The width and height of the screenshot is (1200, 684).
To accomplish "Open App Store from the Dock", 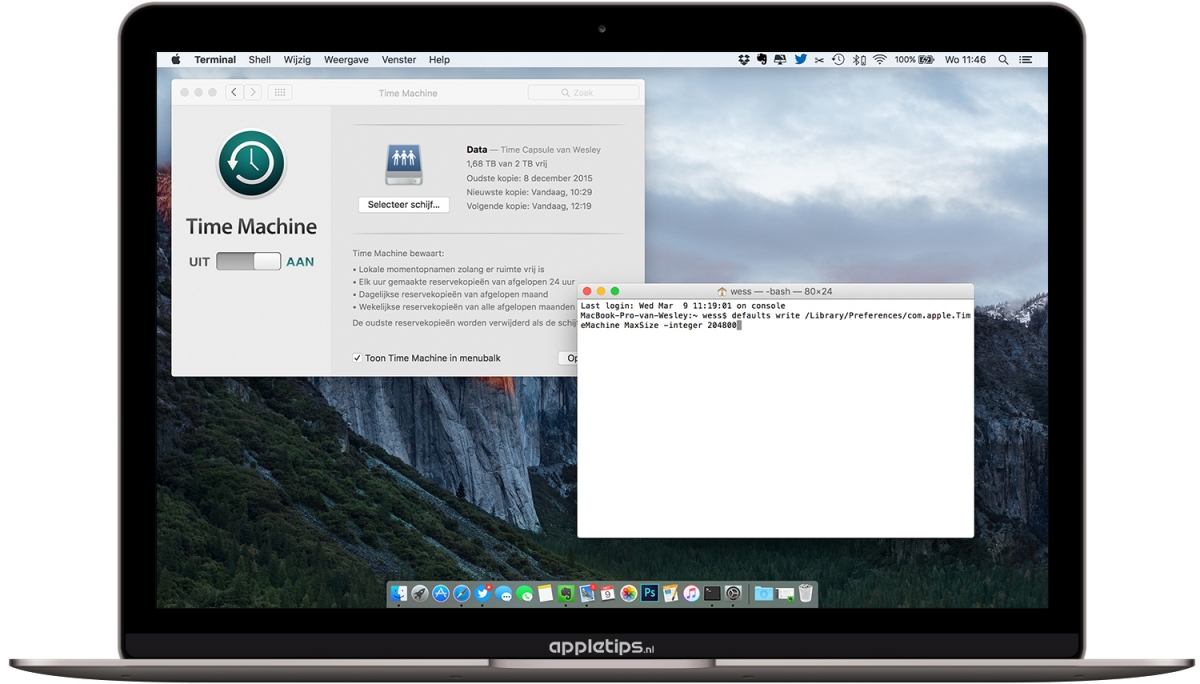I will click(440, 593).
